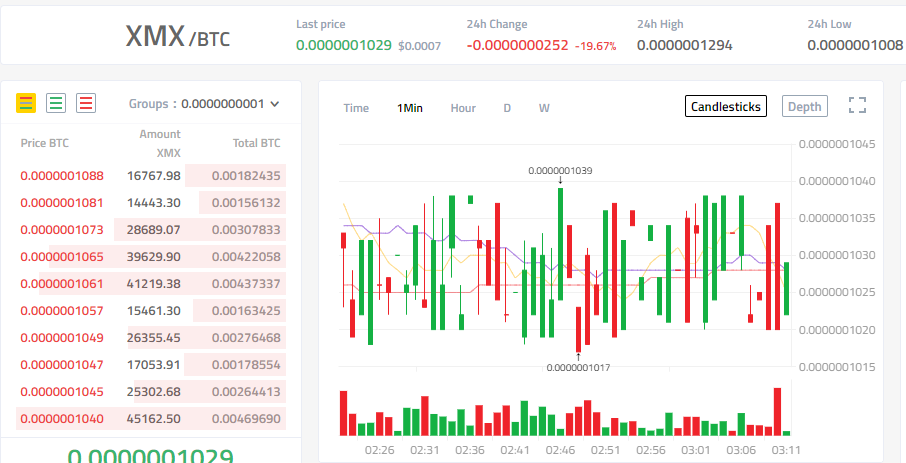Click amount 45162.50 in order book

[154, 418]
